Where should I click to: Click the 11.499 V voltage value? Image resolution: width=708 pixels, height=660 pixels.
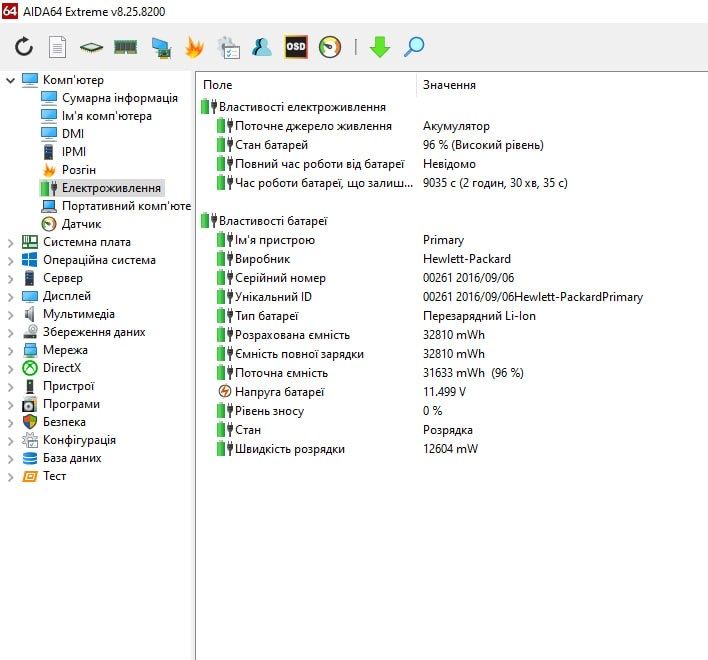pyautogui.click(x=444, y=391)
